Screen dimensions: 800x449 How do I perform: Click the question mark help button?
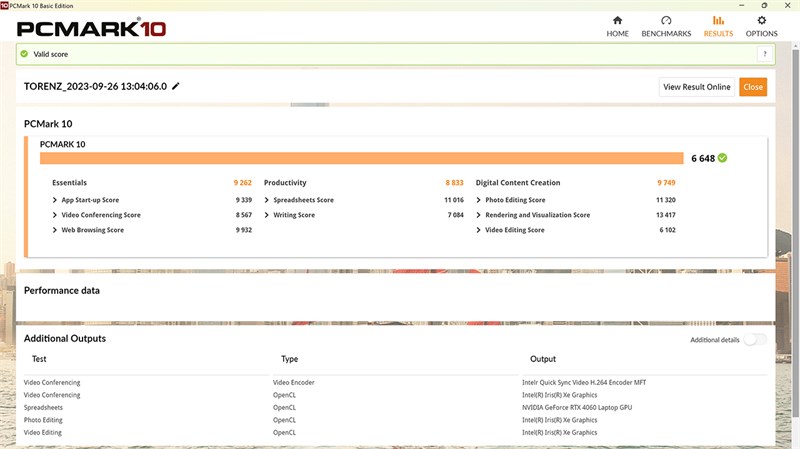(x=764, y=54)
